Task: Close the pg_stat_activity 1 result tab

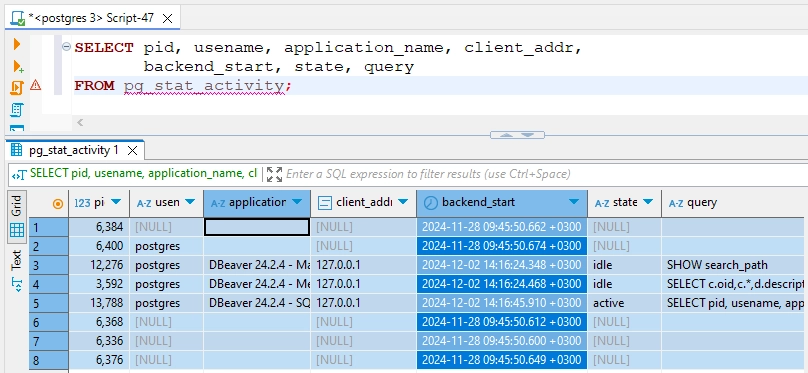Action: 132,150
